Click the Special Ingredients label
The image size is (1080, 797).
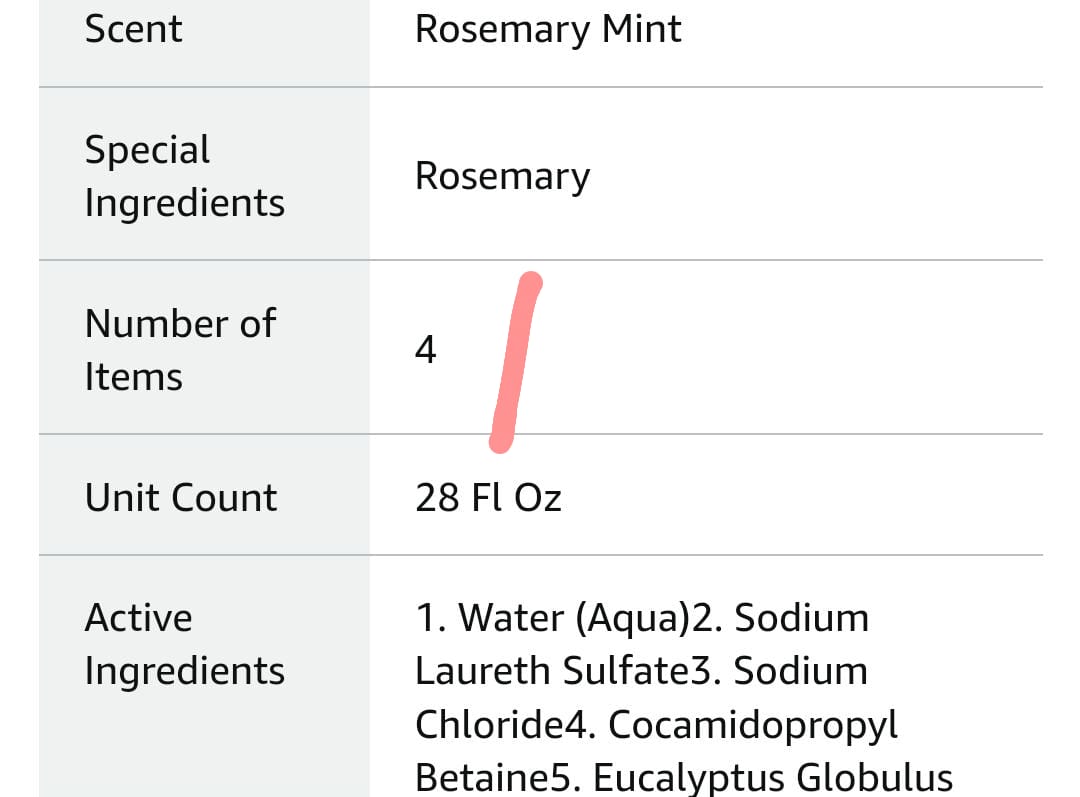pos(185,176)
